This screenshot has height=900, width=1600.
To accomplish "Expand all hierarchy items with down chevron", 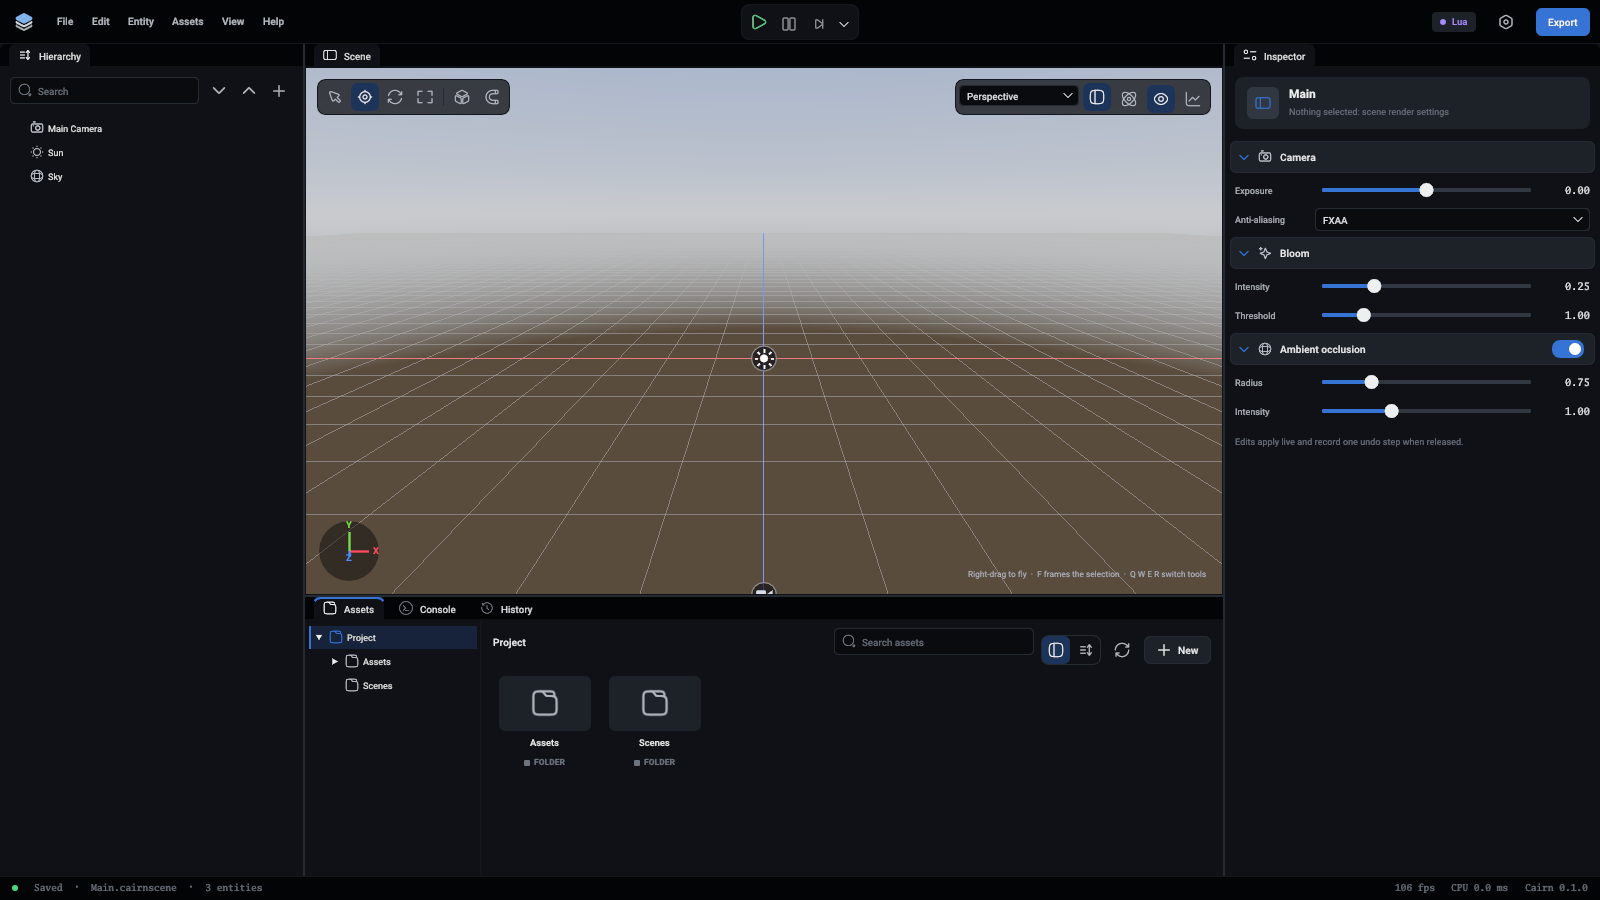I will [219, 91].
